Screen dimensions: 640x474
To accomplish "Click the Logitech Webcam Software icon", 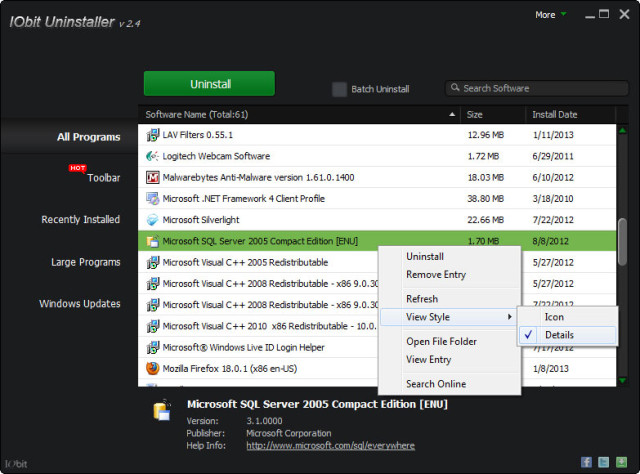I will tap(153, 156).
